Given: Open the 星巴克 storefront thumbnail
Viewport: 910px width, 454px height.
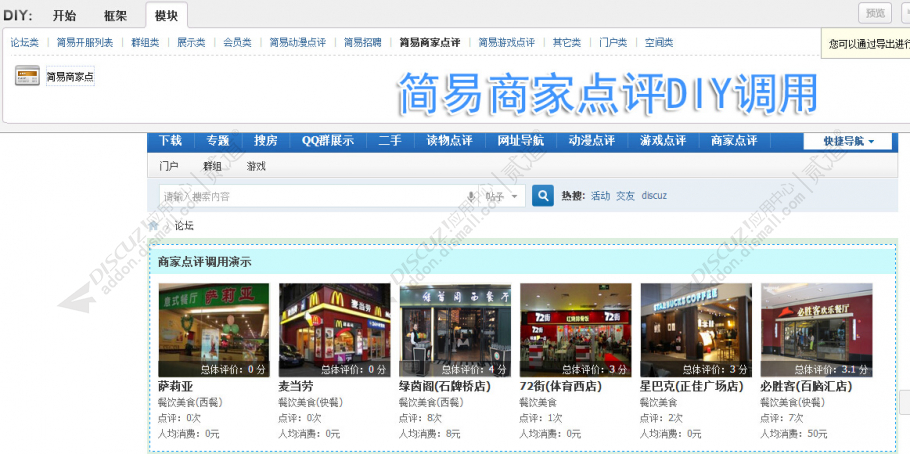Looking at the screenshot, I should [696, 330].
